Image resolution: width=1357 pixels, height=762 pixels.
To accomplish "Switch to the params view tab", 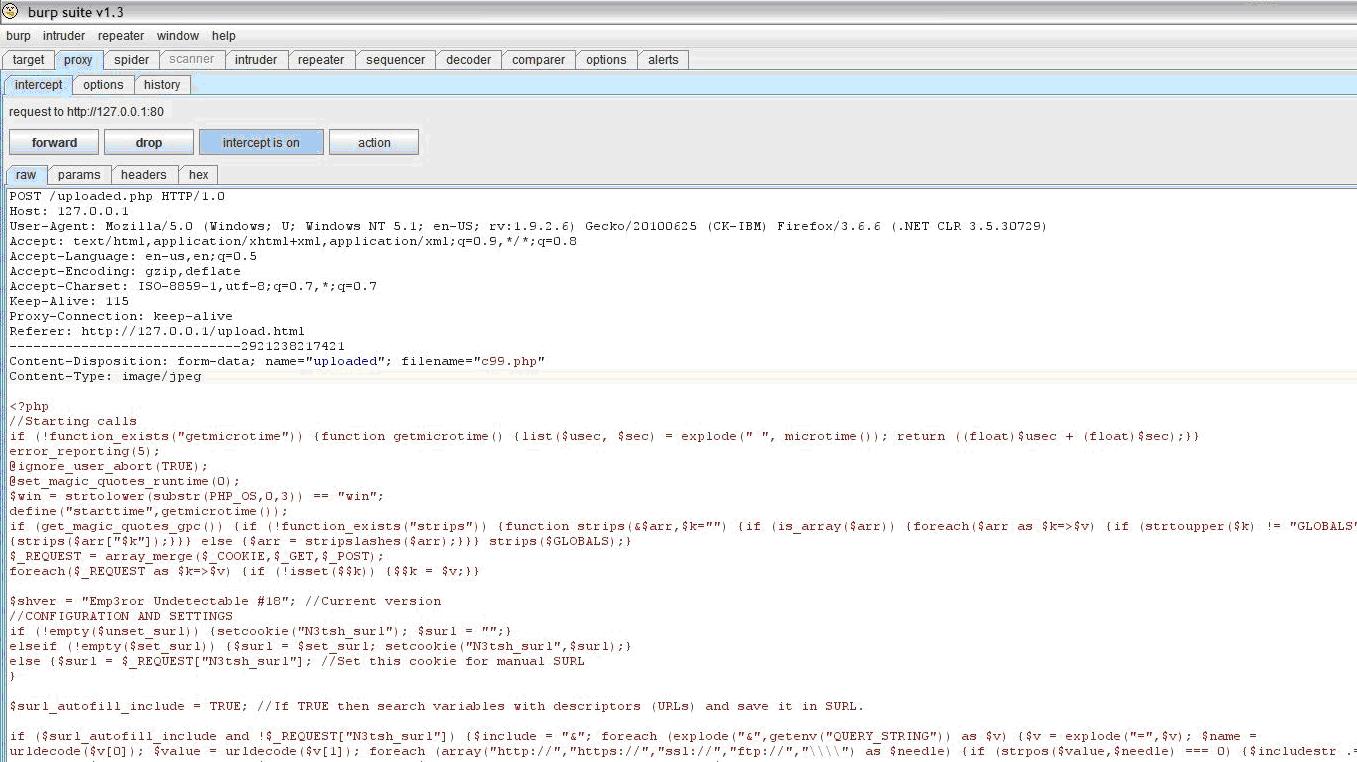I will pyautogui.click(x=79, y=175).
